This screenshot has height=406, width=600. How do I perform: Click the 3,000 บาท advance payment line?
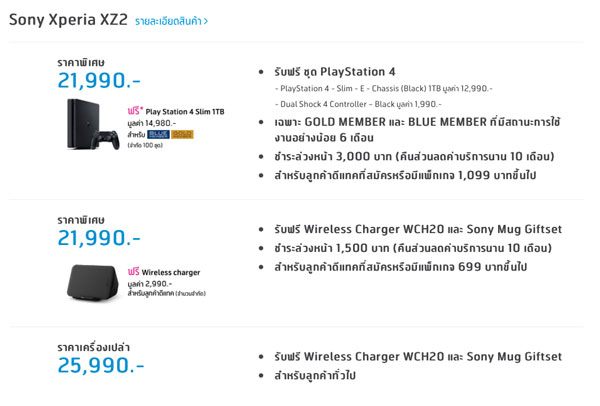click(x=414, y=157)
